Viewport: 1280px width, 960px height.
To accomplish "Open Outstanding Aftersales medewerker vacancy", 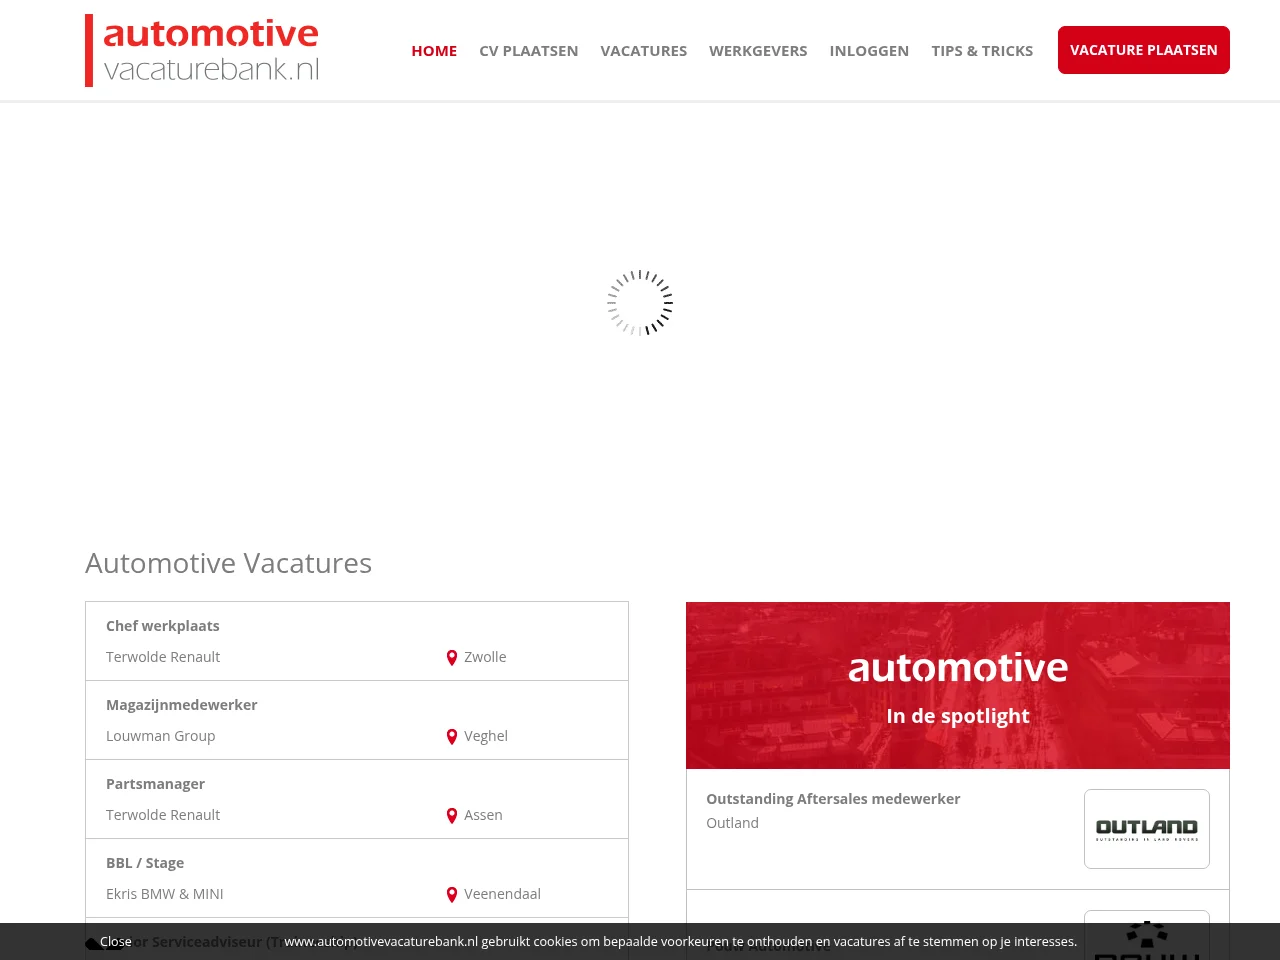I will pyautogui.click(x=833, y=799).
